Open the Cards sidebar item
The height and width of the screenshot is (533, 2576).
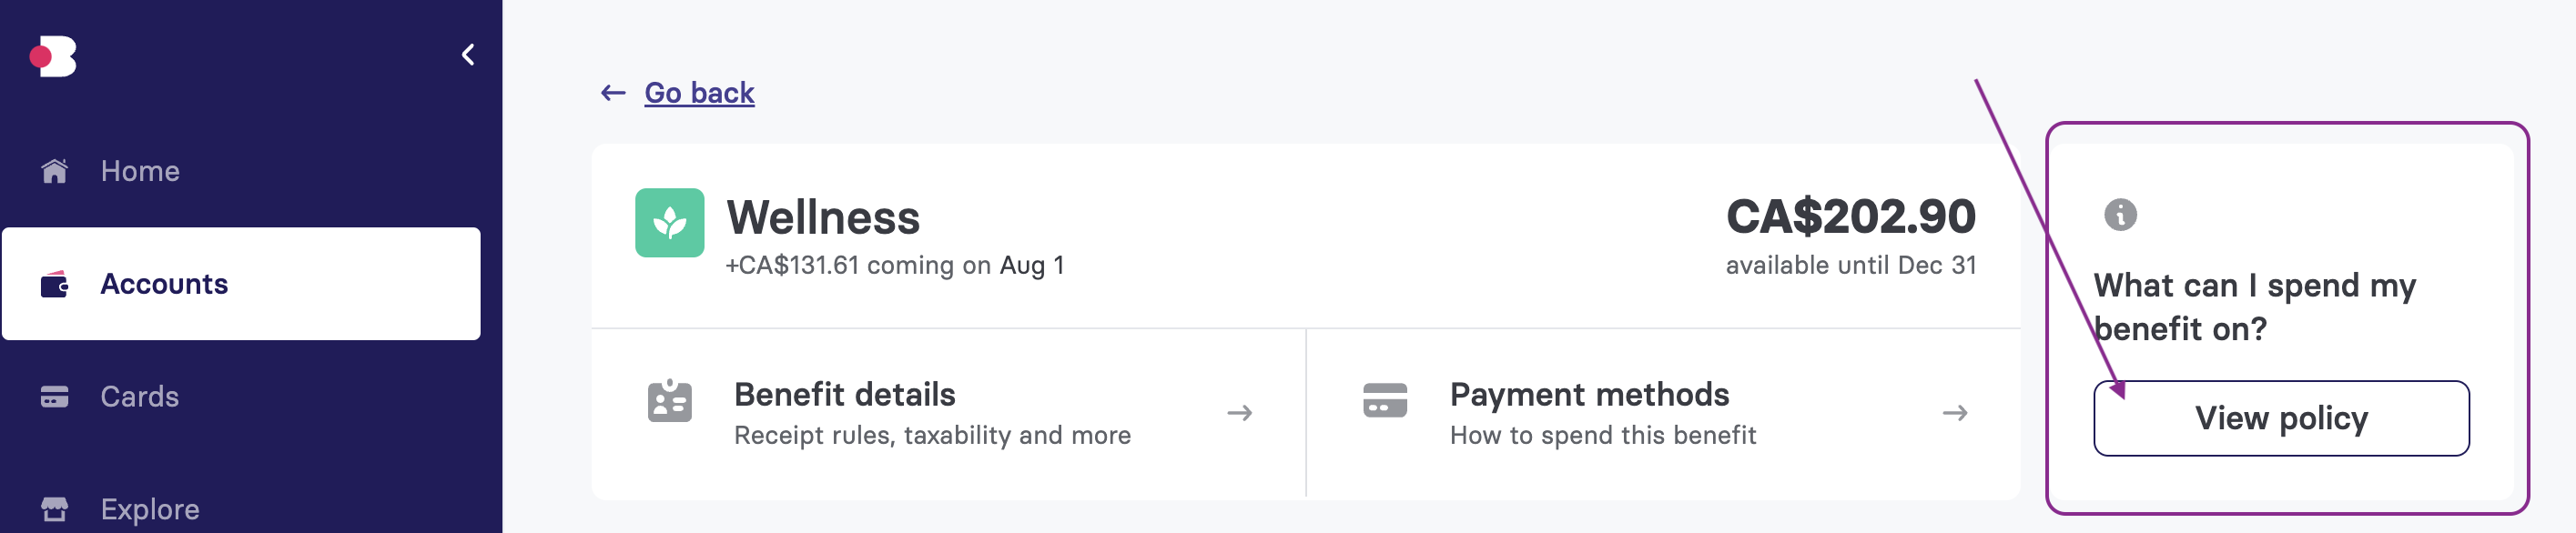coord(241,397)
